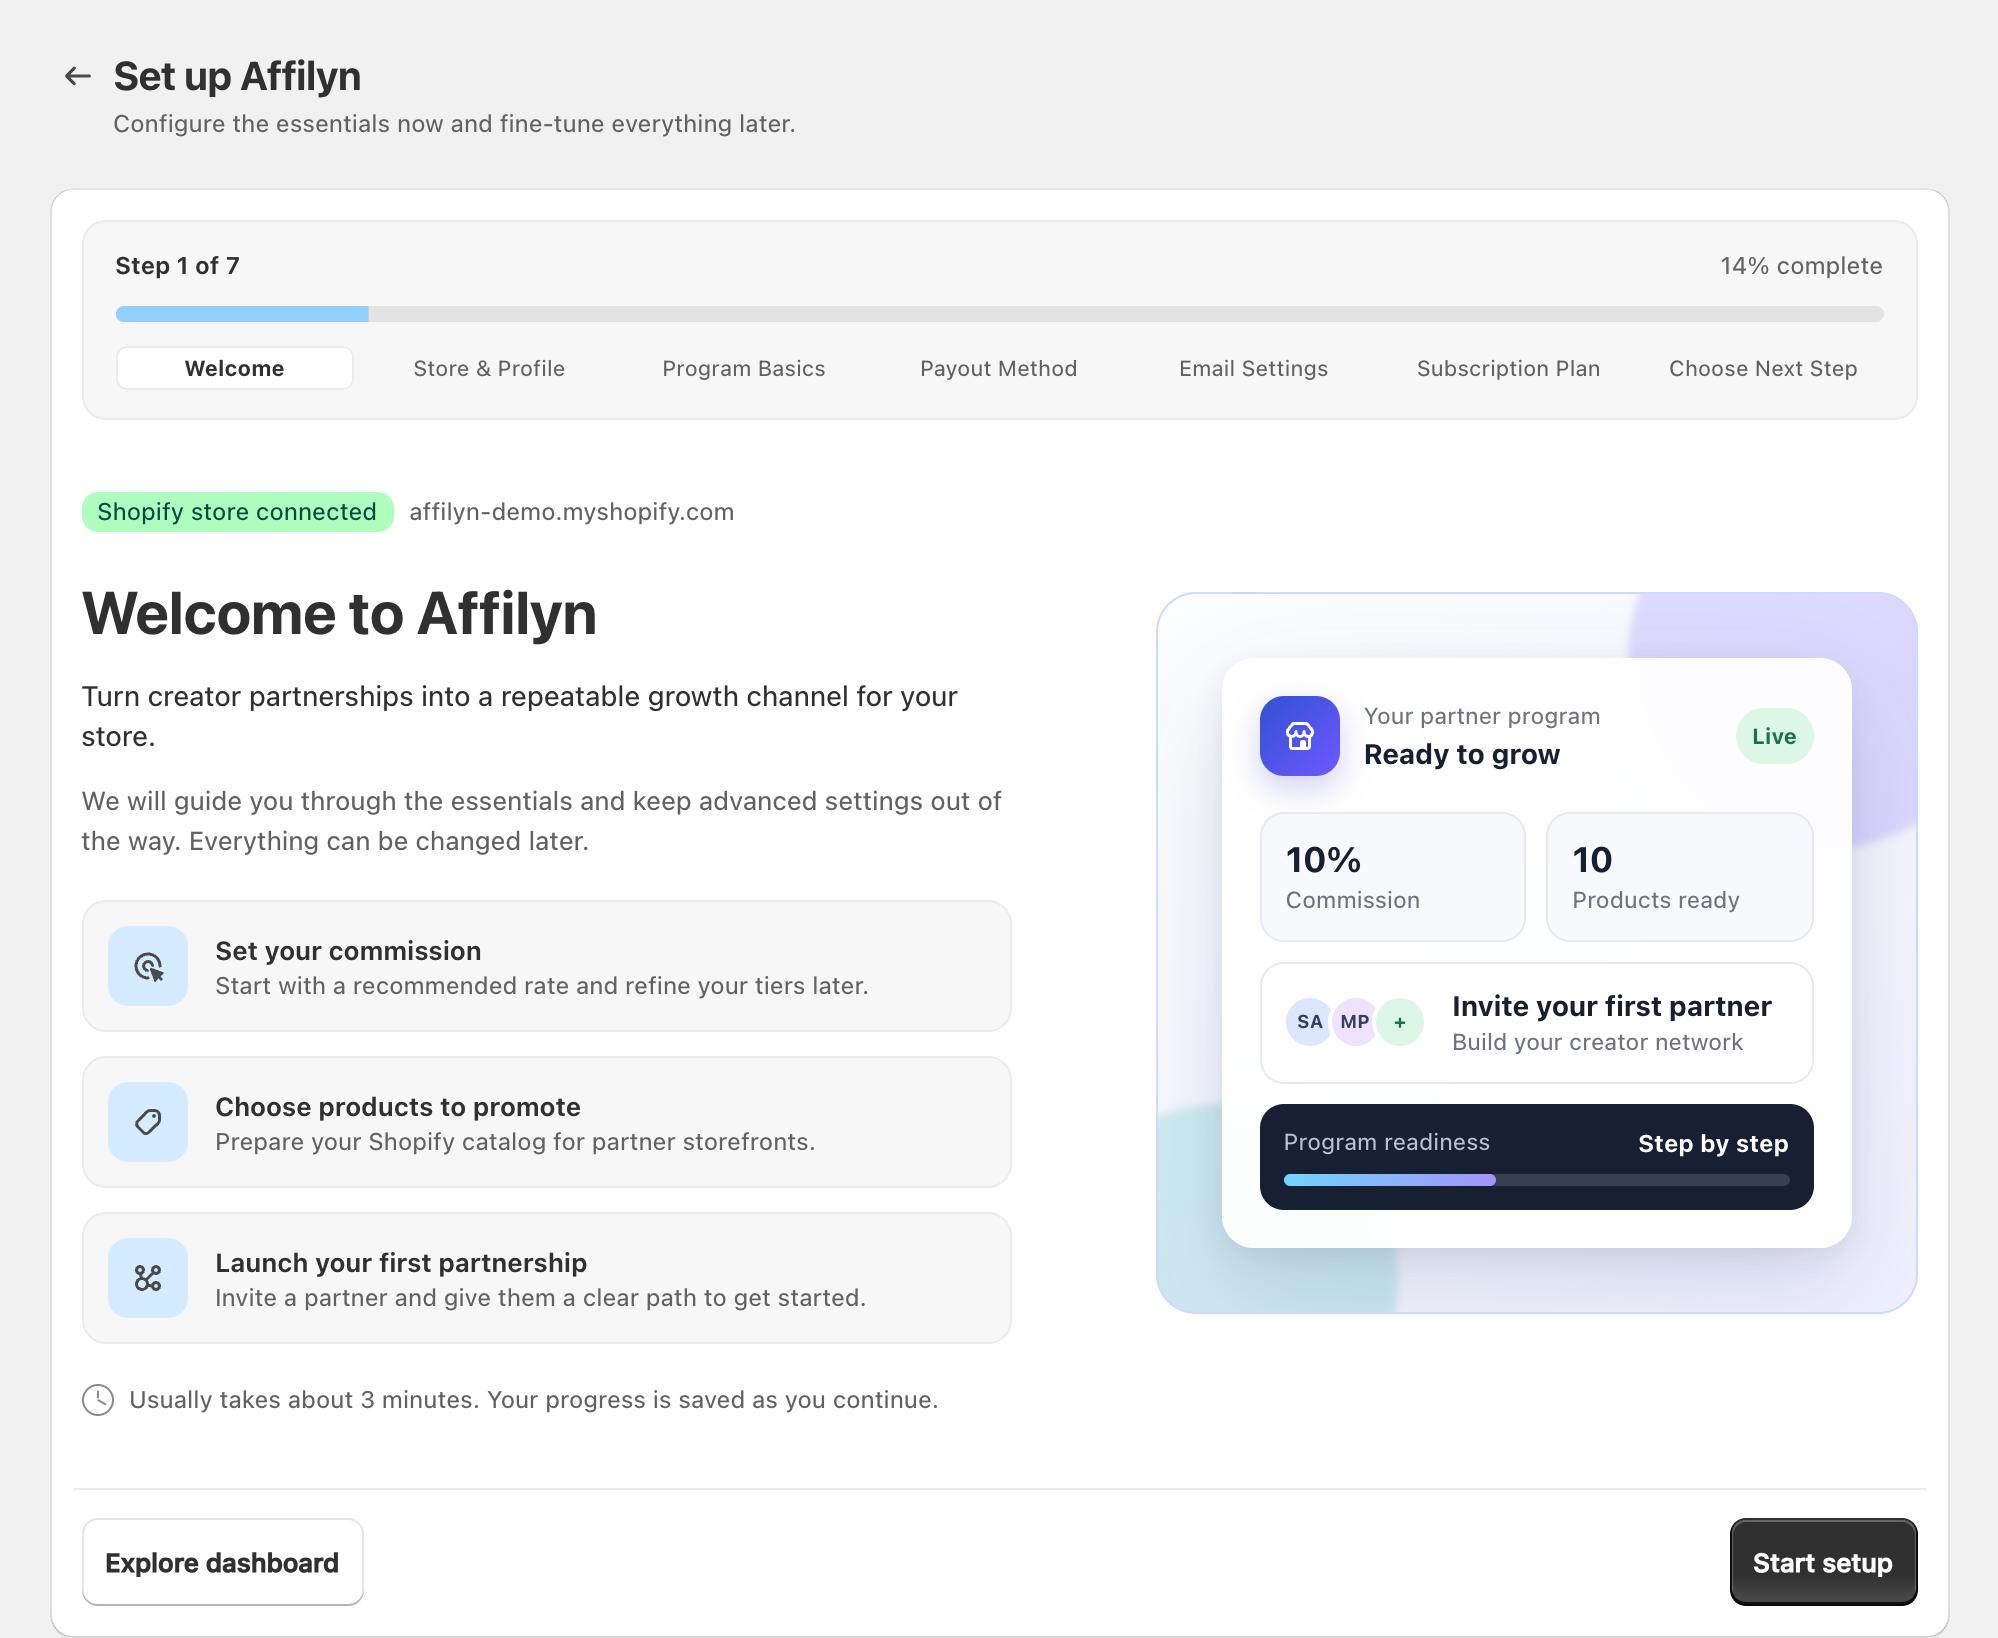Click the Step 1 of 7 label
1998x1638 pixels.
tap(177, 266)
